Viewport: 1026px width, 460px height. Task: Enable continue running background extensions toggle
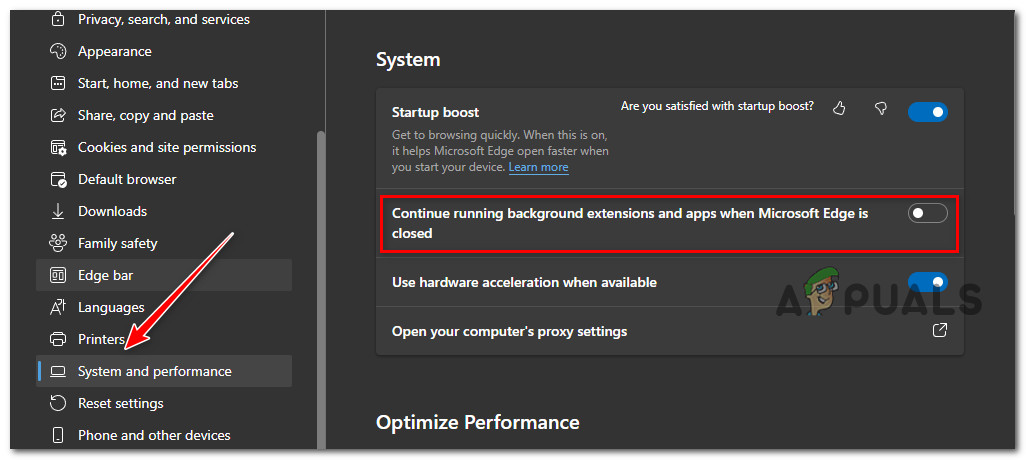tap(927, 212)
